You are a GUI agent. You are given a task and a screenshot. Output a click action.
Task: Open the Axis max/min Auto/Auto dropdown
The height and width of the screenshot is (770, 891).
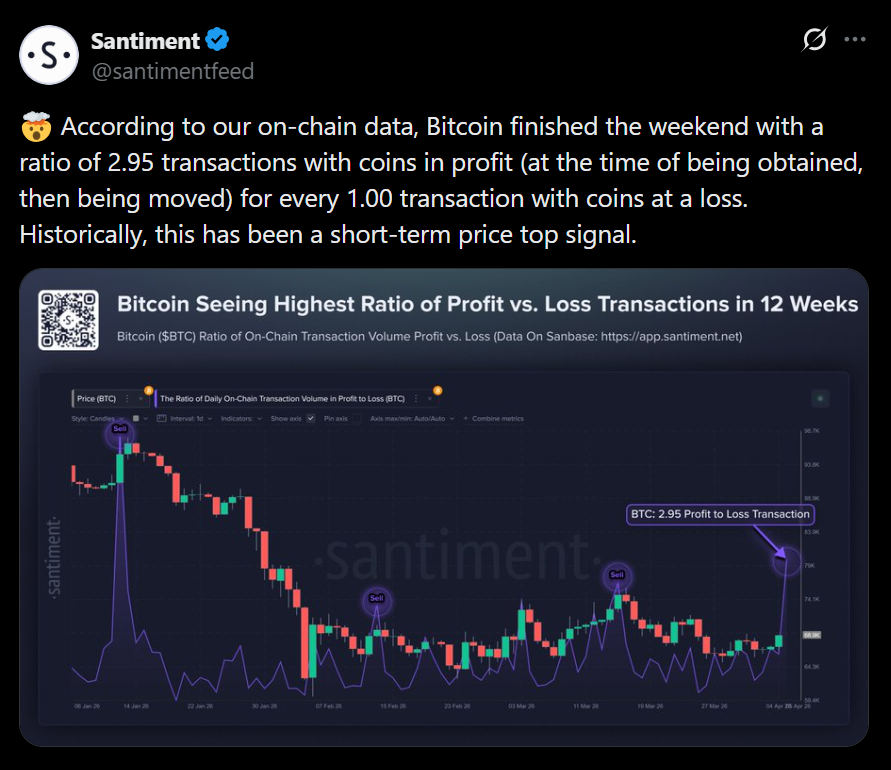(408, 418)
